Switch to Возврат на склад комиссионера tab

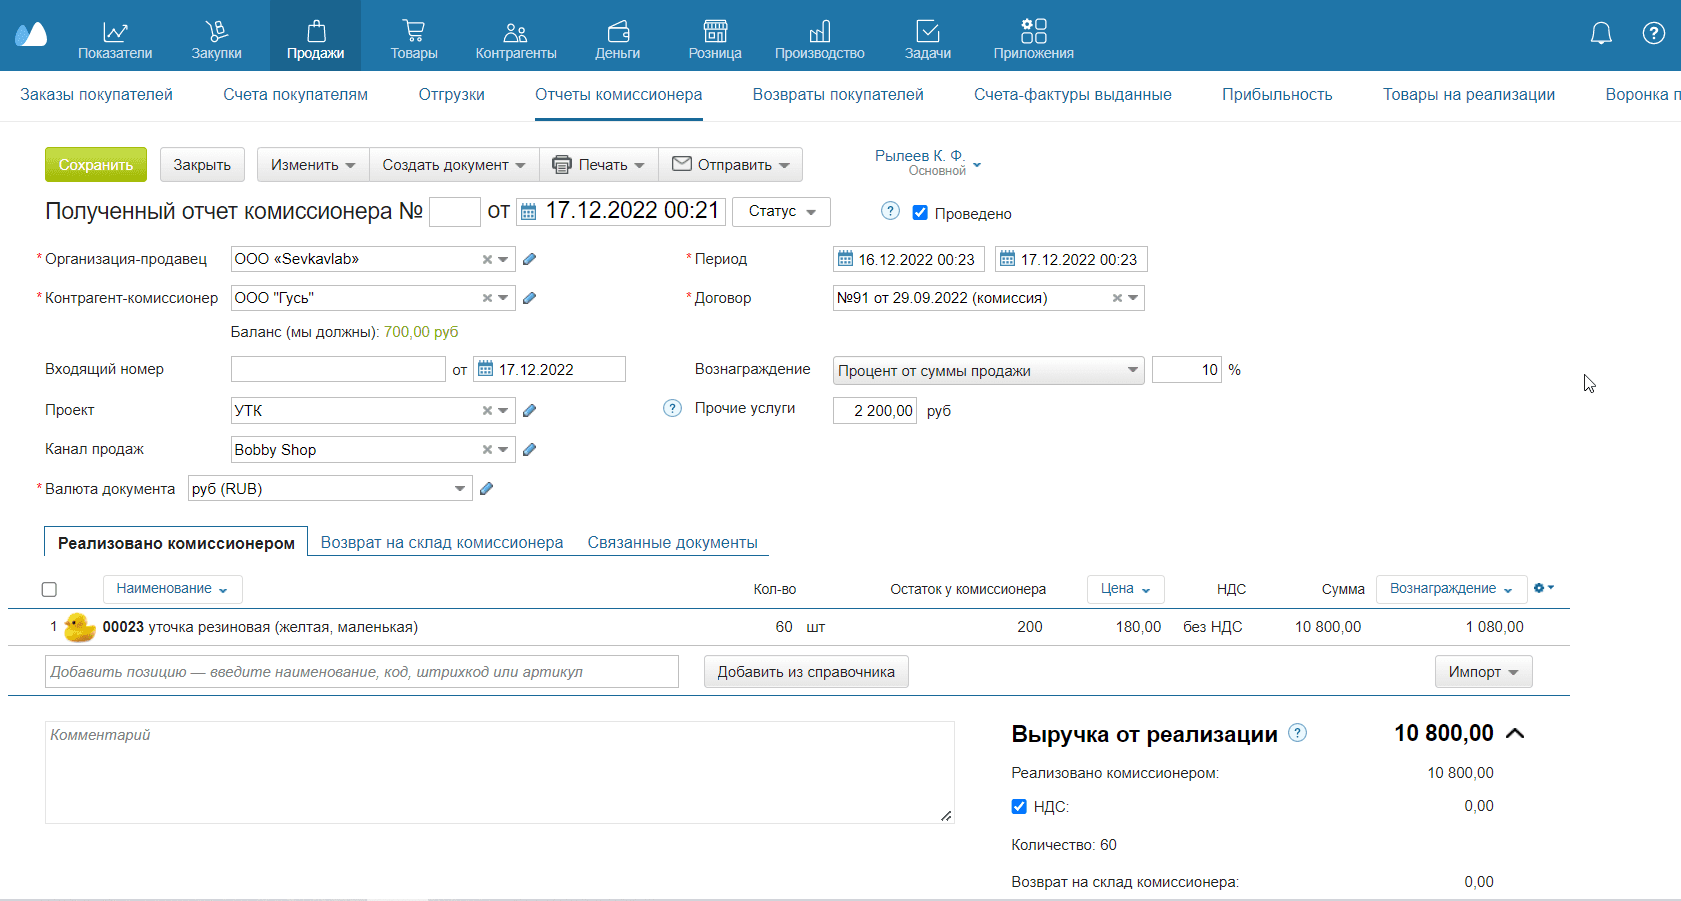pos(441,542)
